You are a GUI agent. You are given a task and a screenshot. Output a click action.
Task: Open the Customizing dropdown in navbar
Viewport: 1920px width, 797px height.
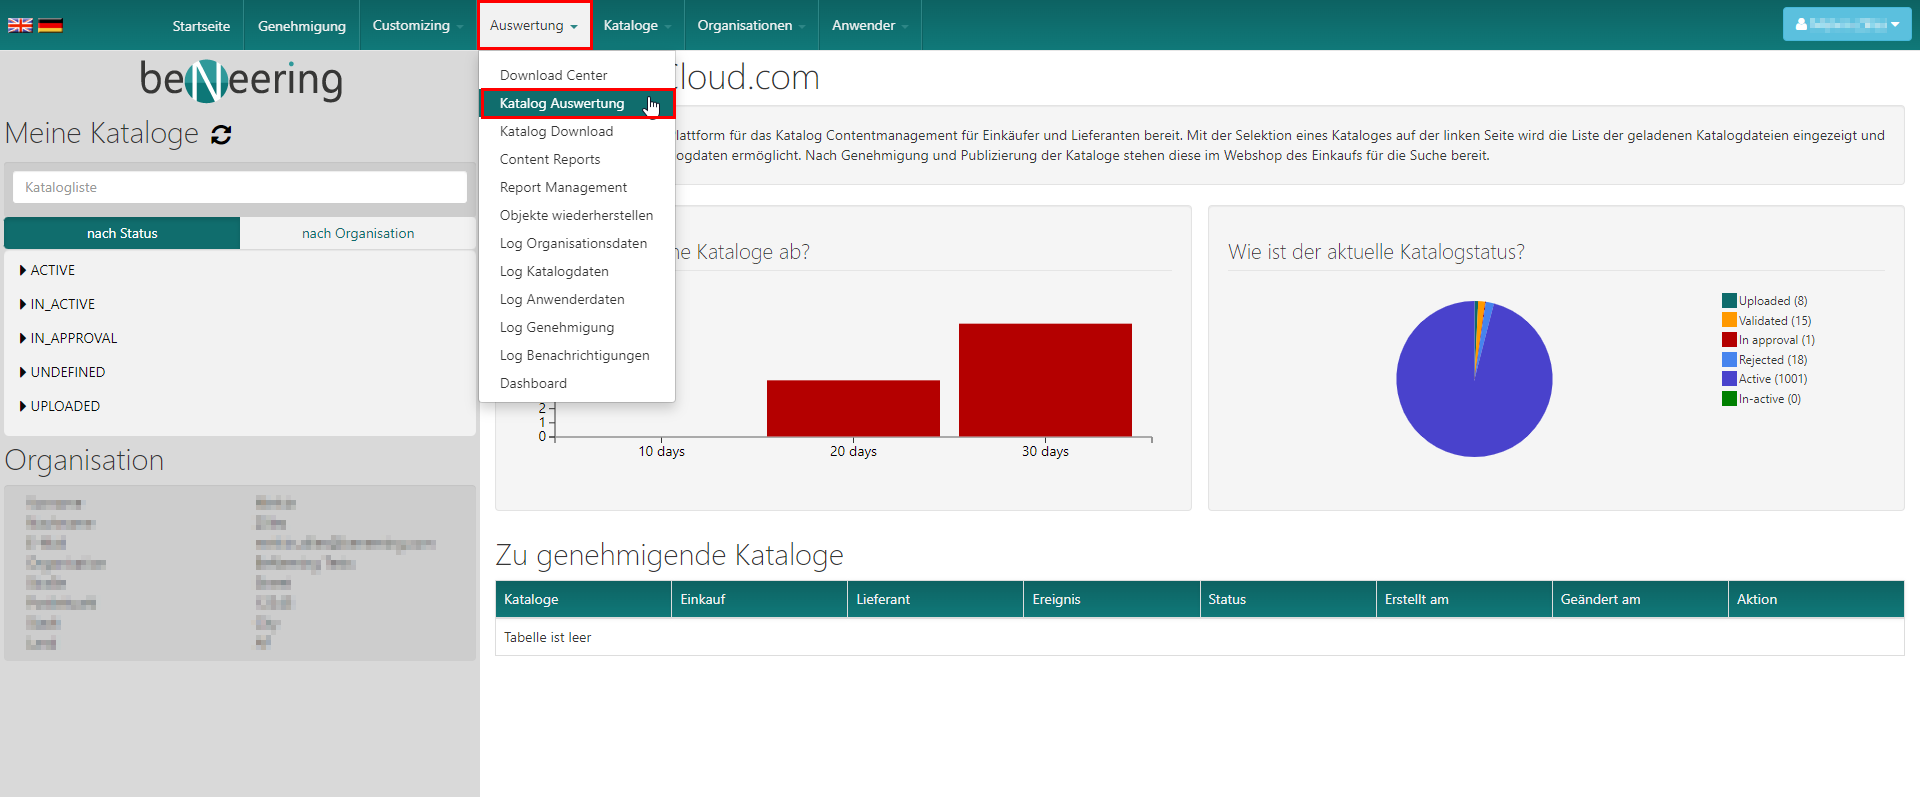(417, 25)
